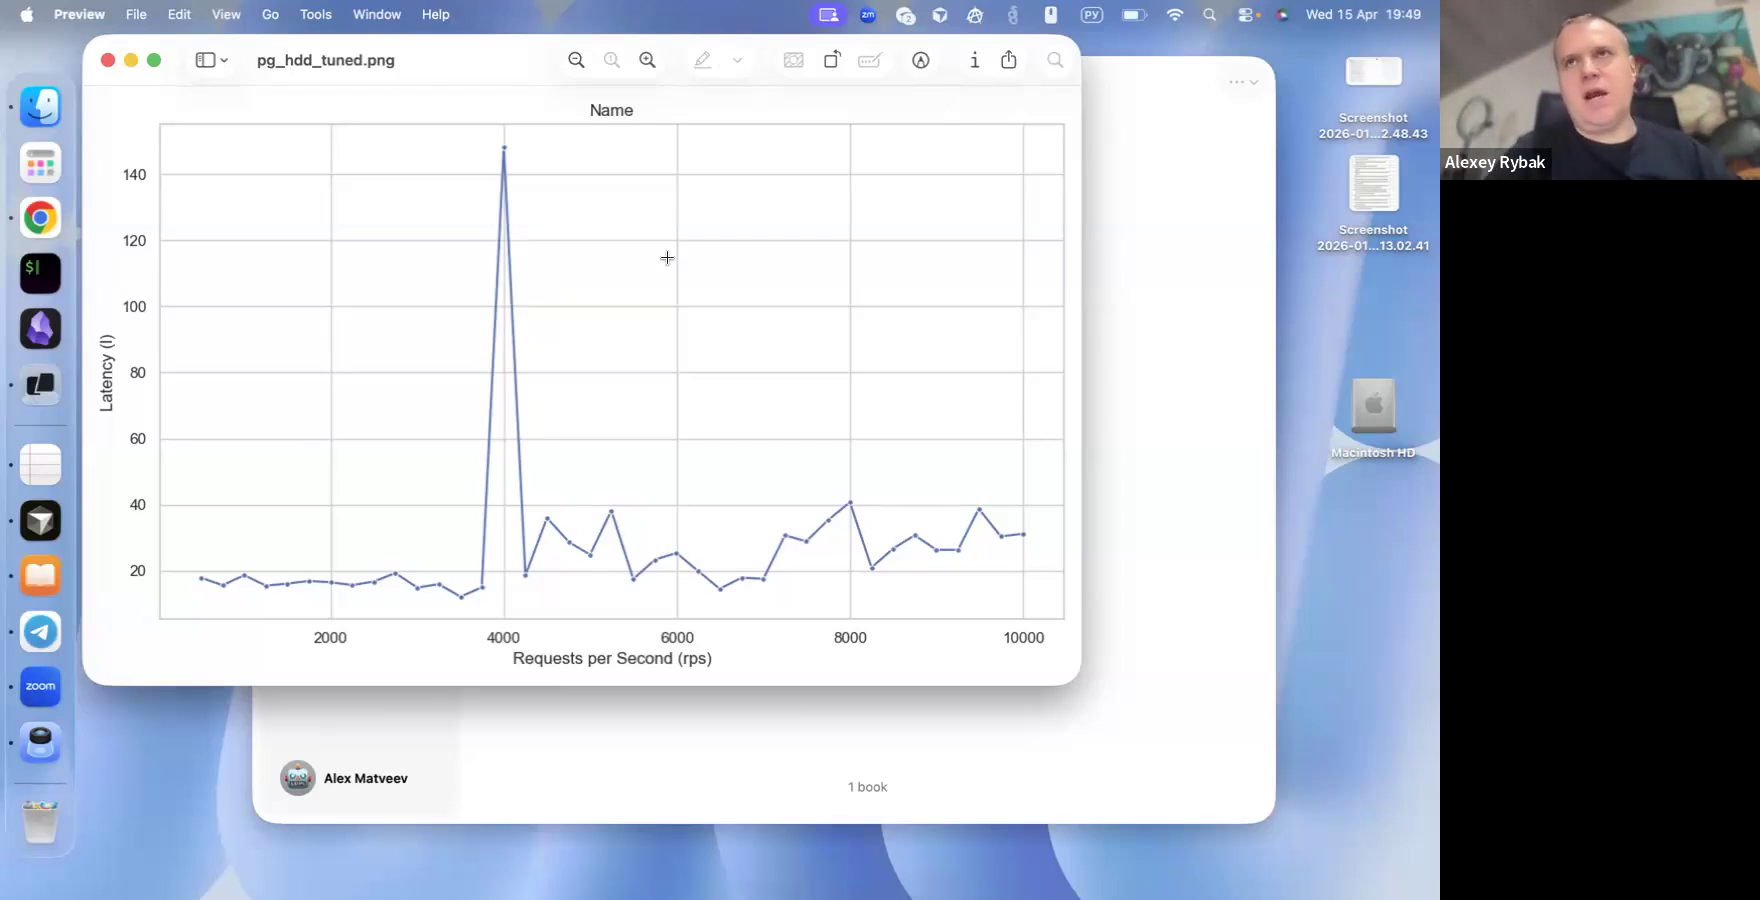Click Alex Matveev in background window

pos(365,778)
